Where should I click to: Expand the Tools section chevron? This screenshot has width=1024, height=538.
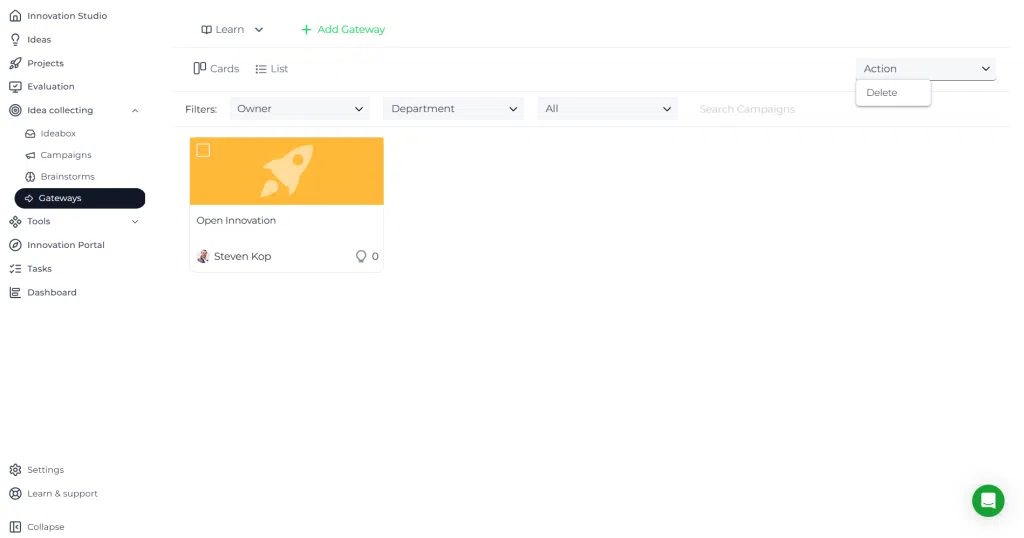(x=135, y=222)
